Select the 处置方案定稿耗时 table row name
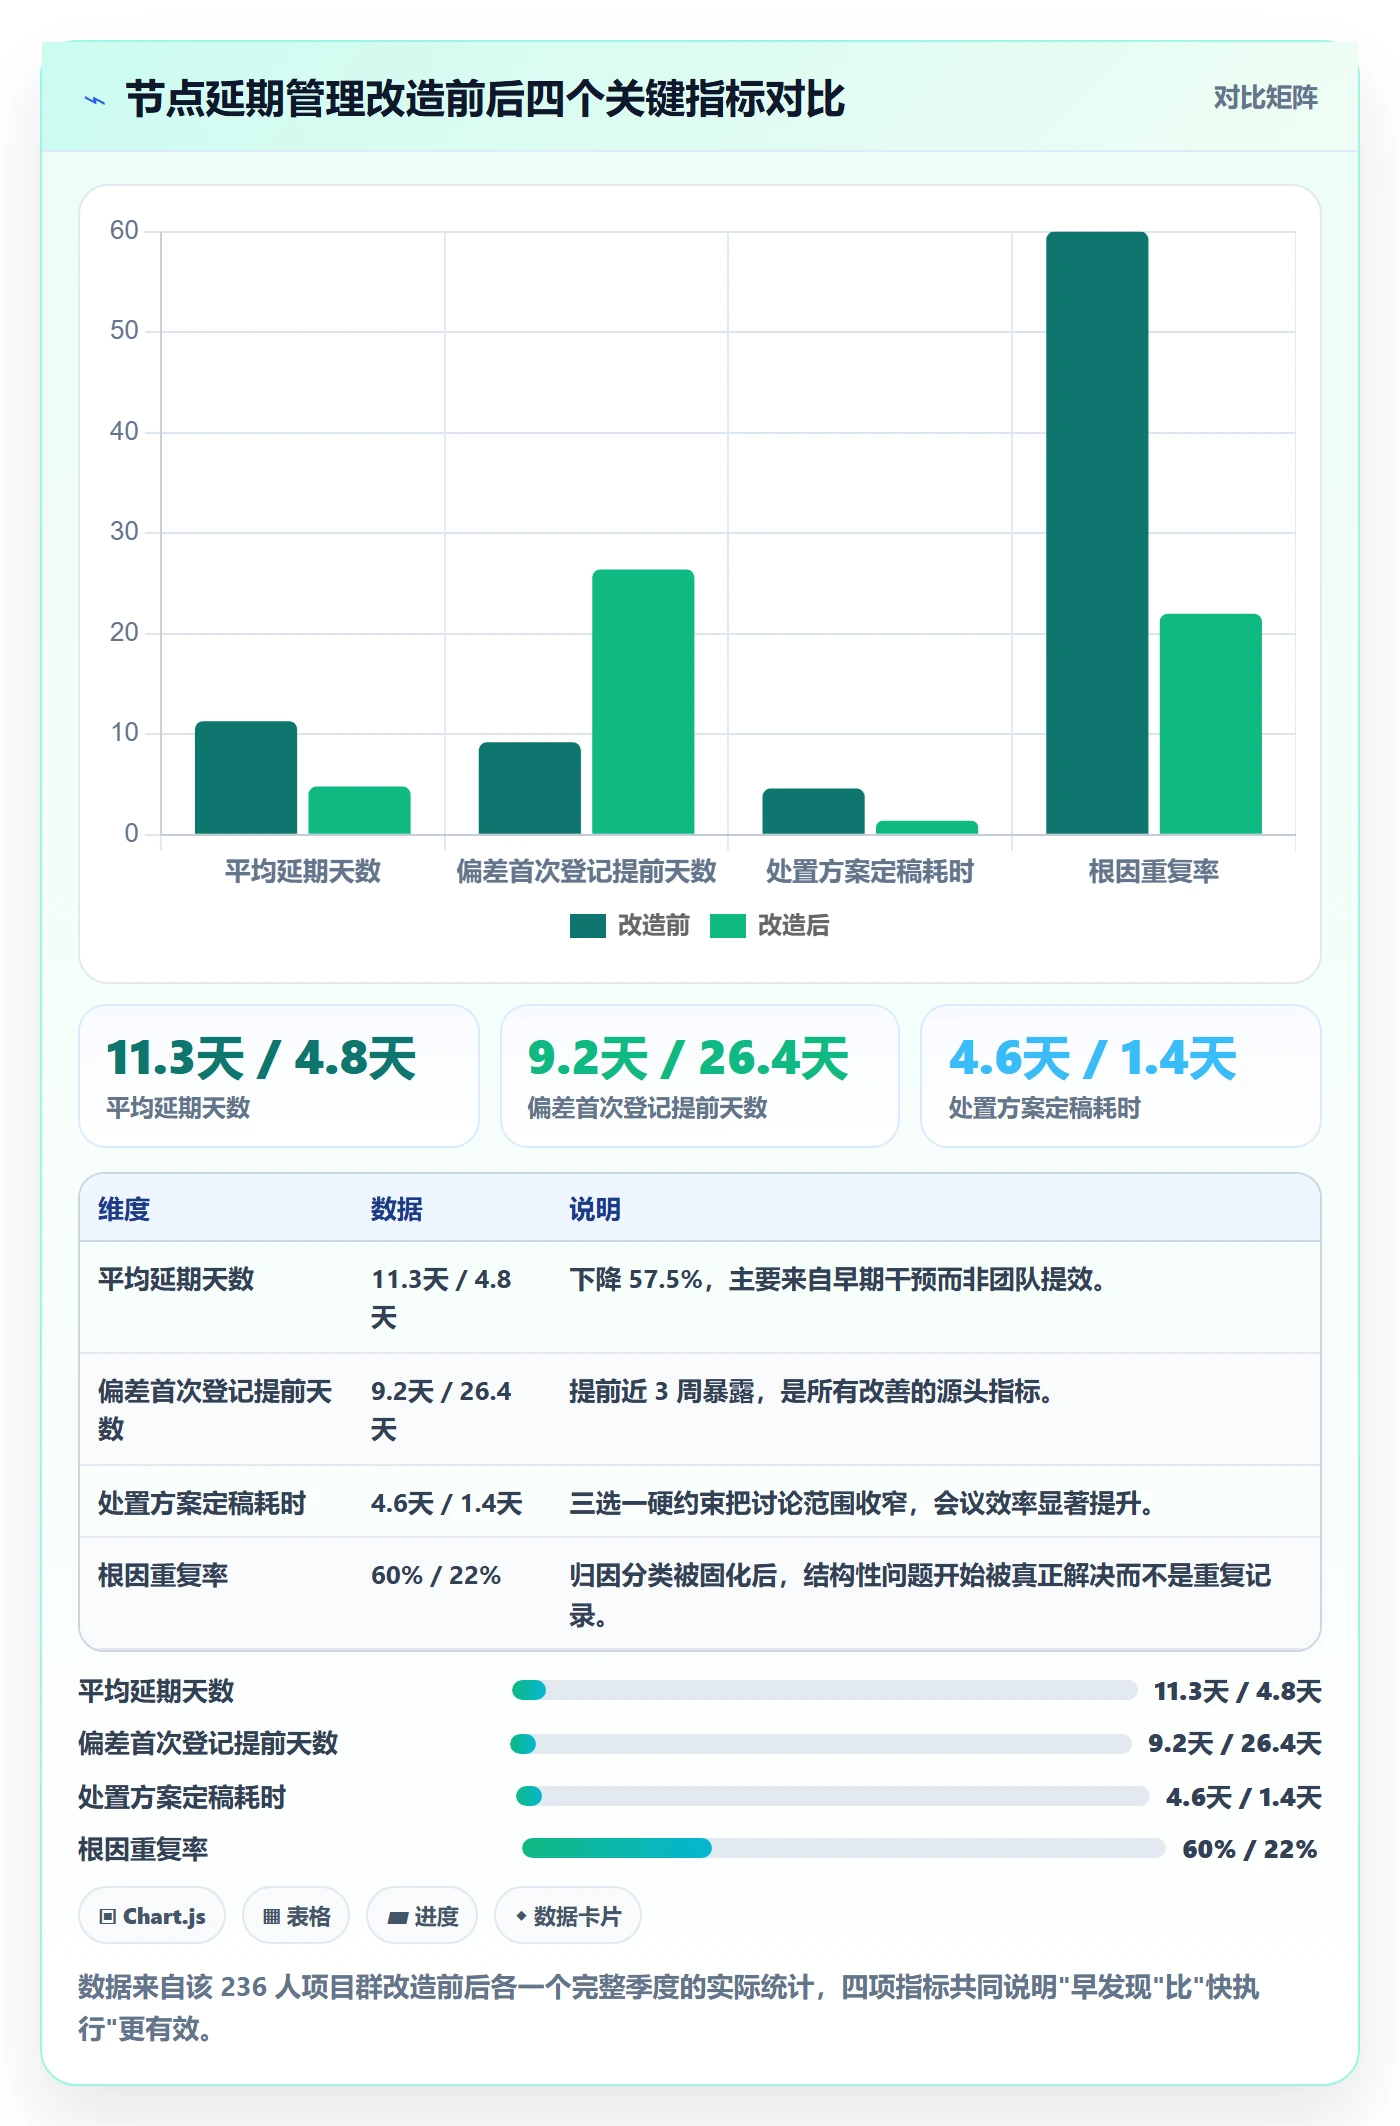Viewport: 1400px width, 2126px height. 202,1504
